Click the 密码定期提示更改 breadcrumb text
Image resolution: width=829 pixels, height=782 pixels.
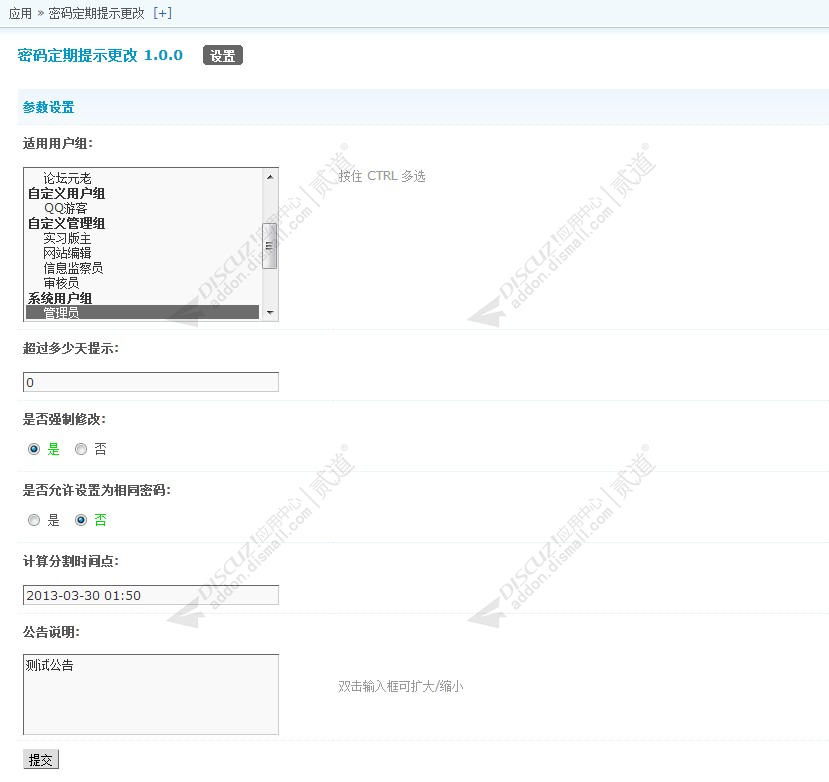click(x=96, y=13)
